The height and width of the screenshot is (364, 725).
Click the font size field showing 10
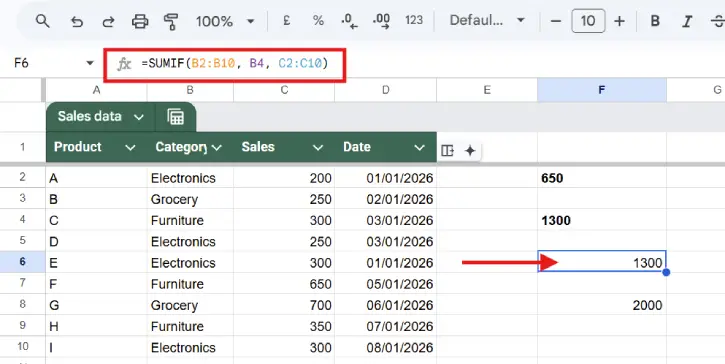click(x=588, y=21)
